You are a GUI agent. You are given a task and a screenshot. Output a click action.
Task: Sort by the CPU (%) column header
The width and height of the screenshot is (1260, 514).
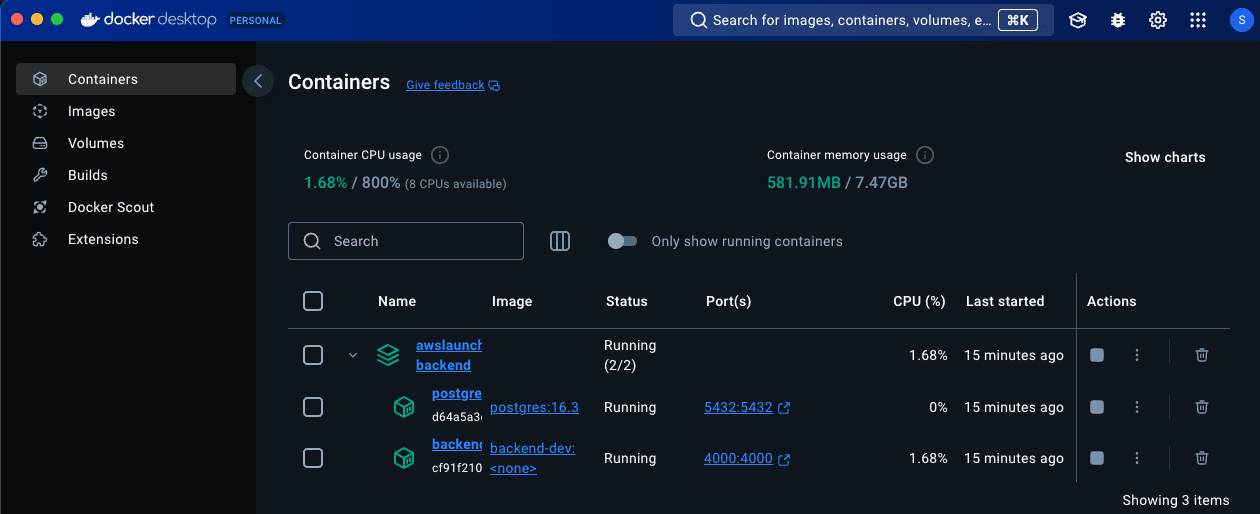coord(919,301)
